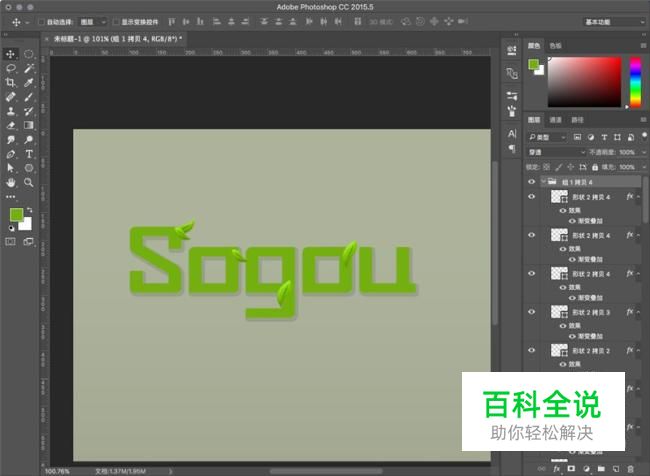Select the Lasso tool
Screen dimensions: 650x476
[x=10, y=68]
